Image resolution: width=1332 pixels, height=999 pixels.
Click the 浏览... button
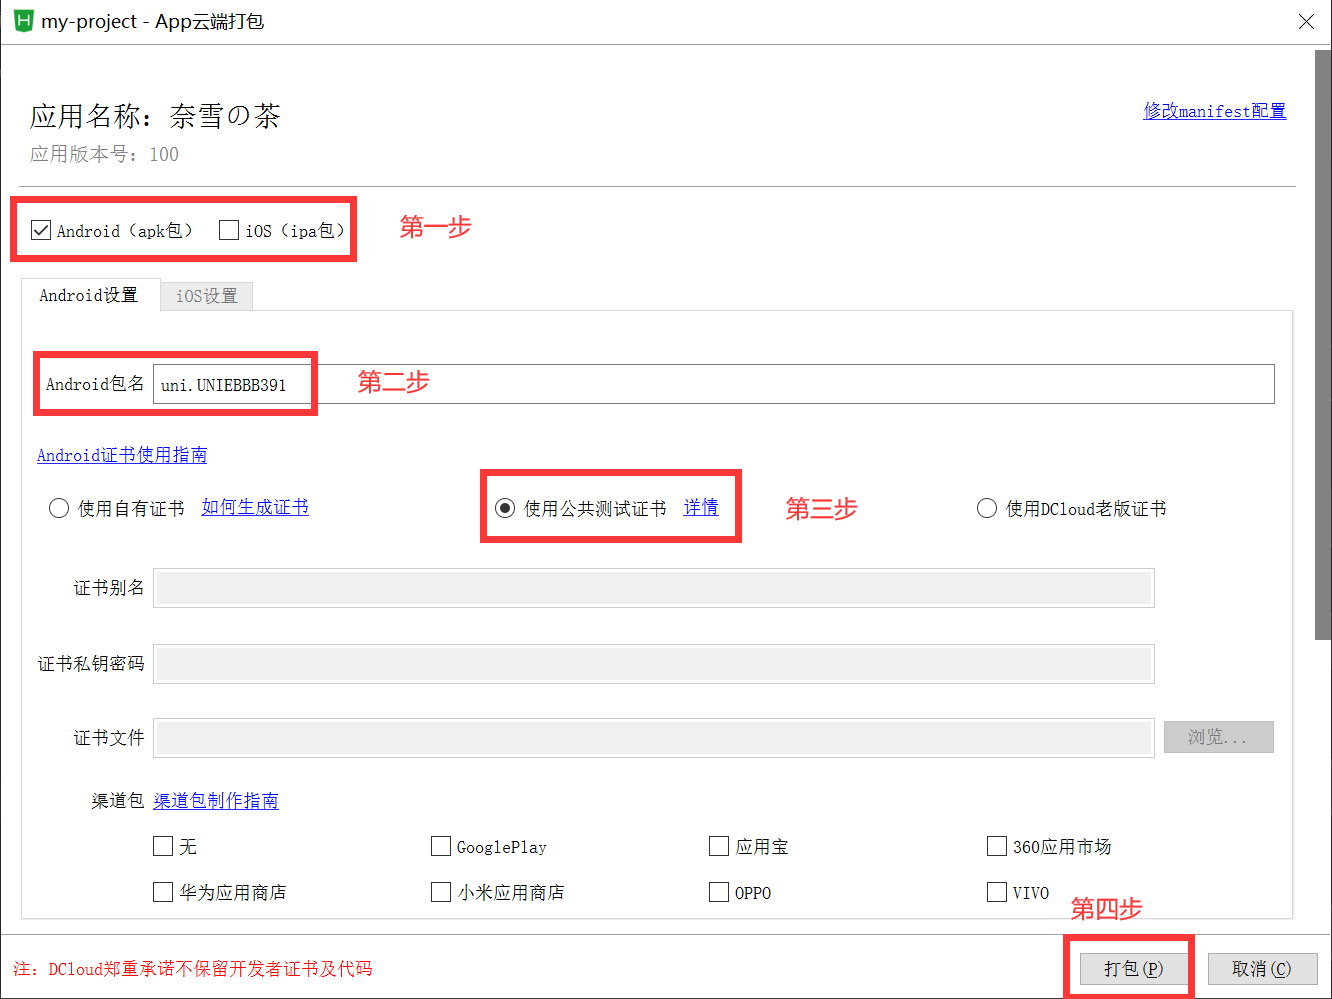pyautogui.click(x=1218, y=737)
